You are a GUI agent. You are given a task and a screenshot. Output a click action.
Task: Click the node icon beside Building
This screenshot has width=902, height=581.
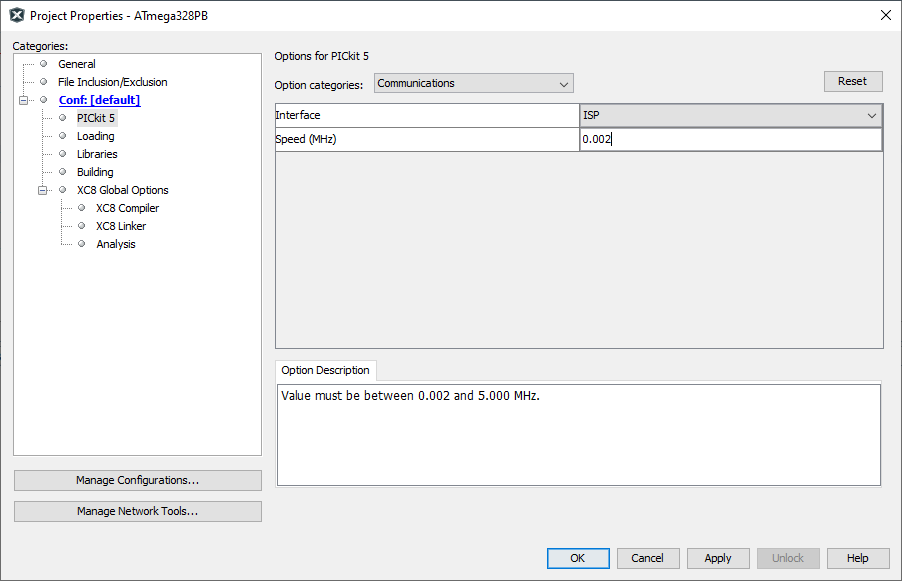62,171
